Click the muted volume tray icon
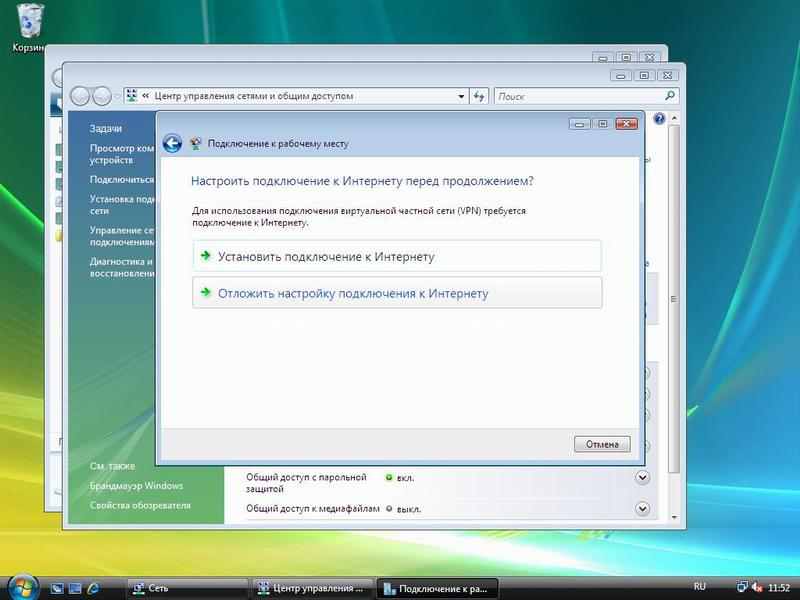Image resolution: width=800 pixels, height=600 pixels. coord(757,587)
